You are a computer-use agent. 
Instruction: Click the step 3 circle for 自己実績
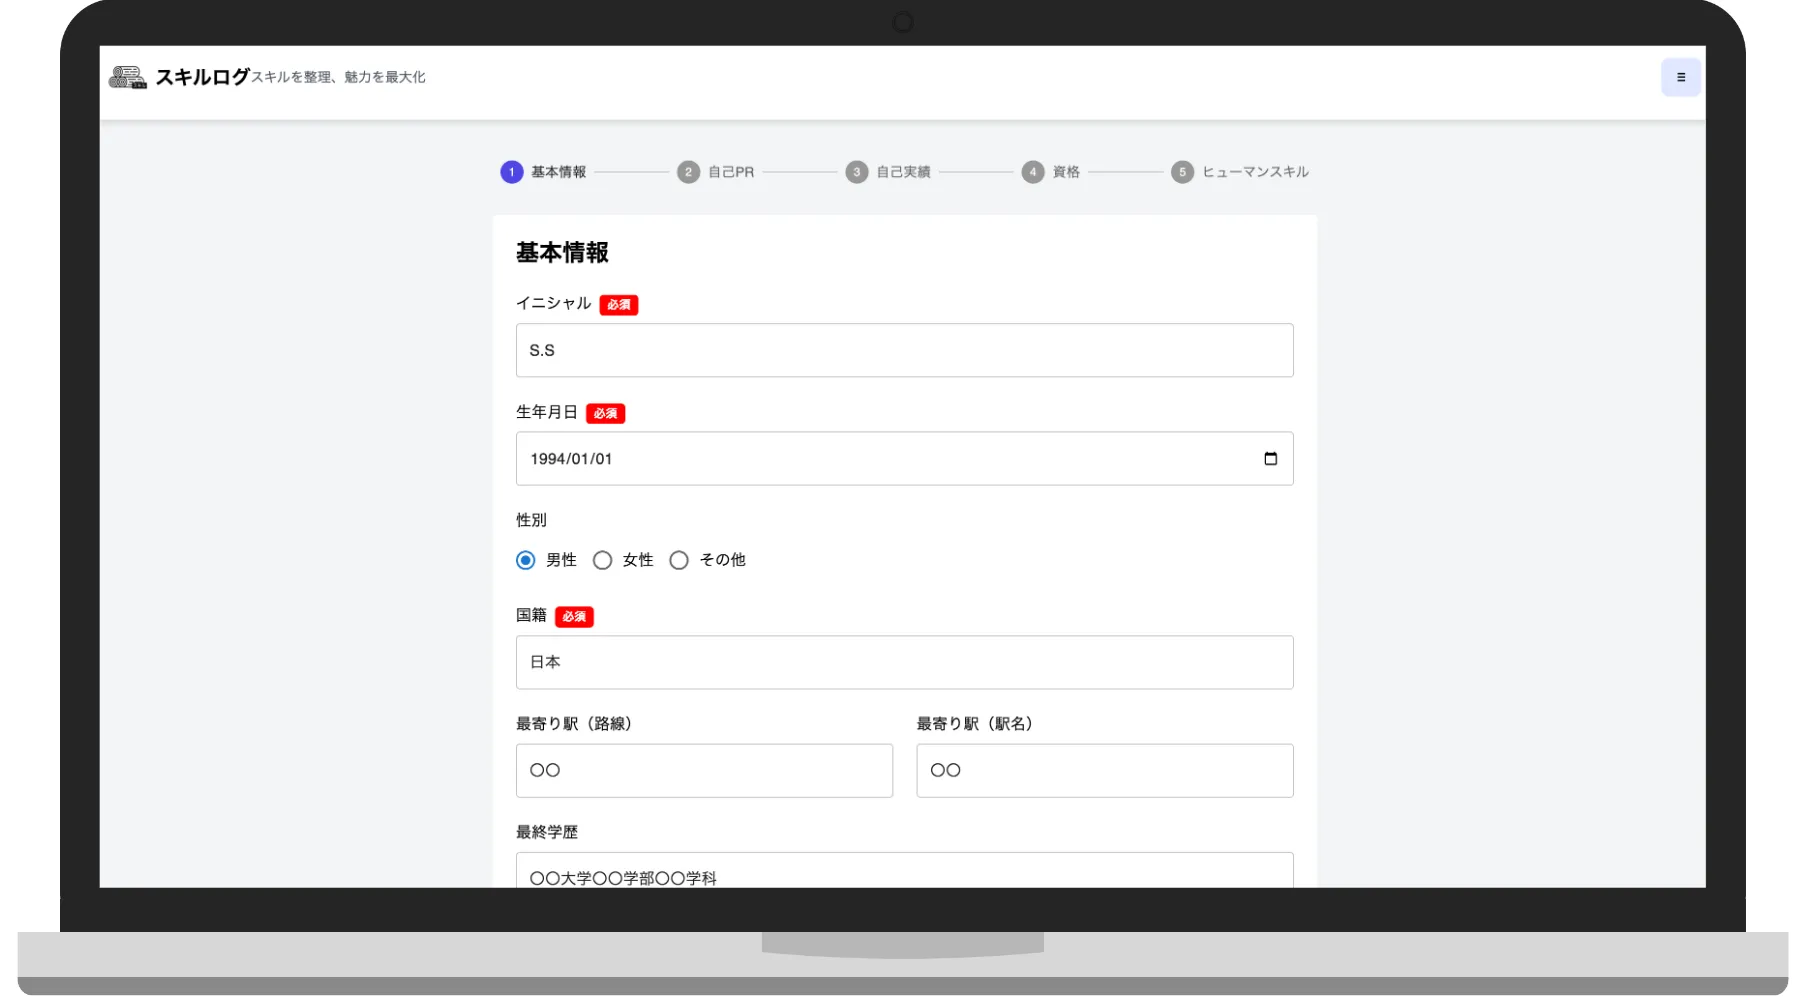[857, 172]
